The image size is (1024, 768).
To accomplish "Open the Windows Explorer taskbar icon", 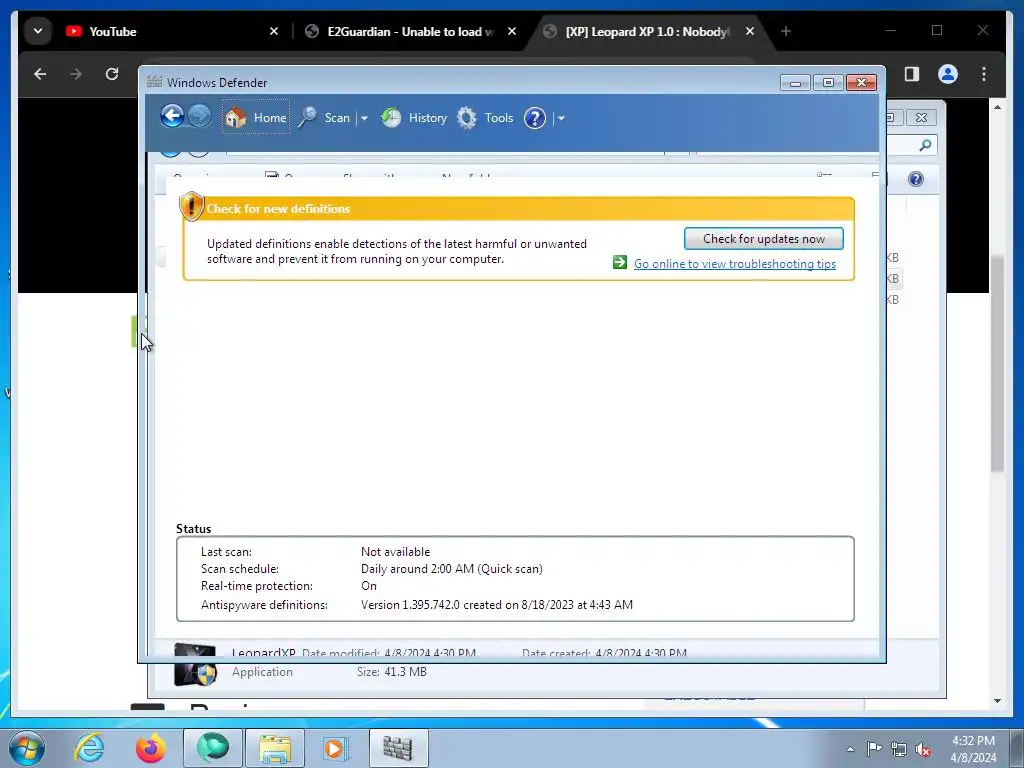I will (x=275, y=748).
